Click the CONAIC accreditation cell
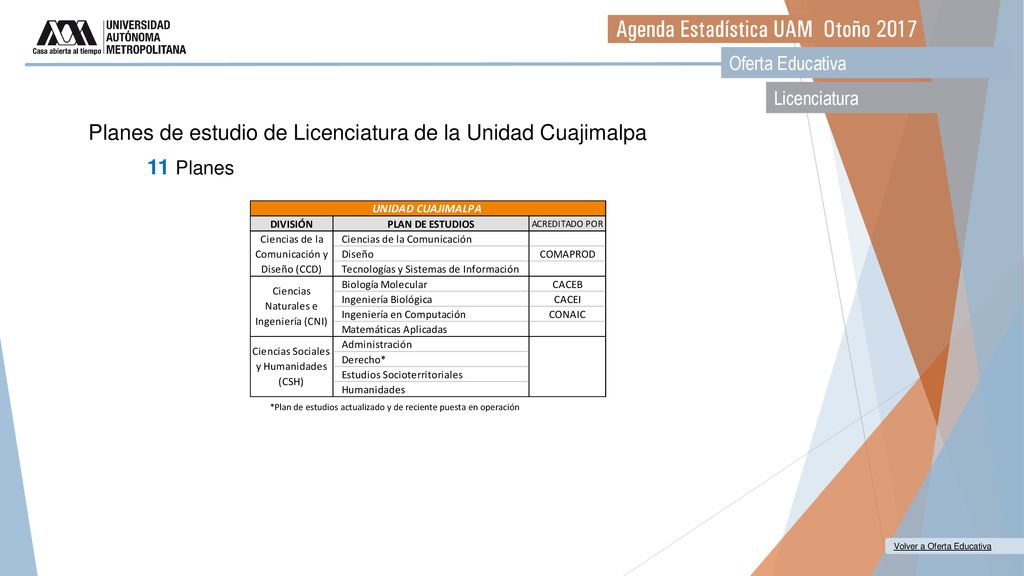The height and width of the screenshot is (576, 1024). click(x=567, y=314)
